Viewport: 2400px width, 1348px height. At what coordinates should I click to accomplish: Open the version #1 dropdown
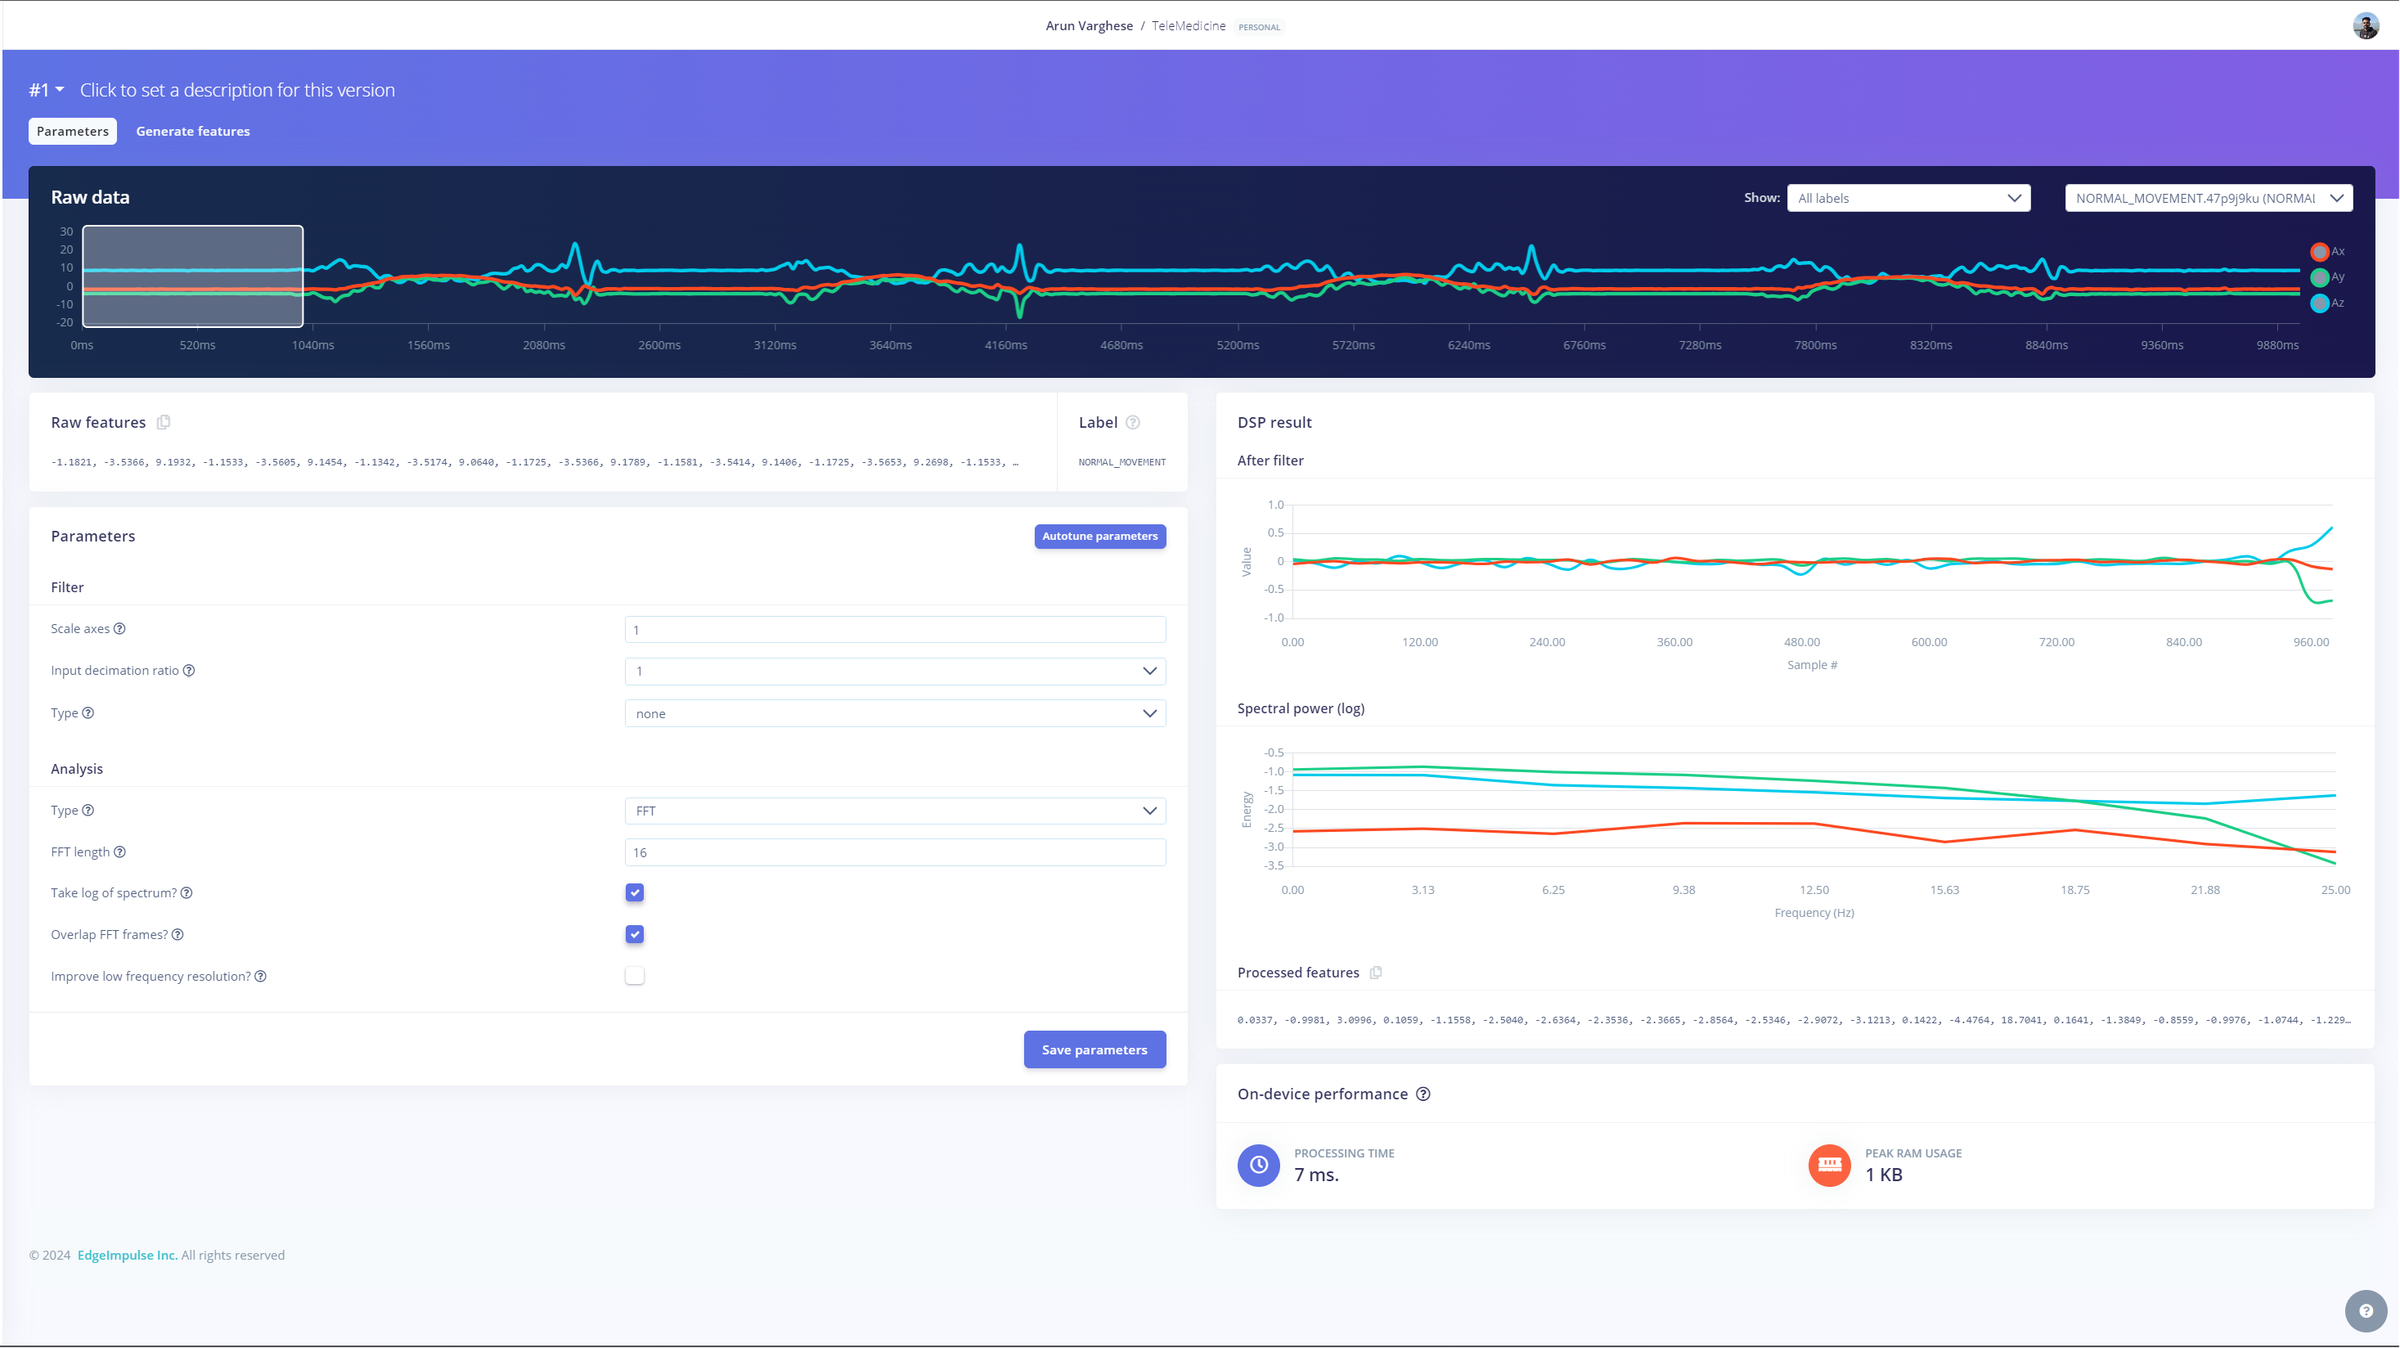[47, 90]
